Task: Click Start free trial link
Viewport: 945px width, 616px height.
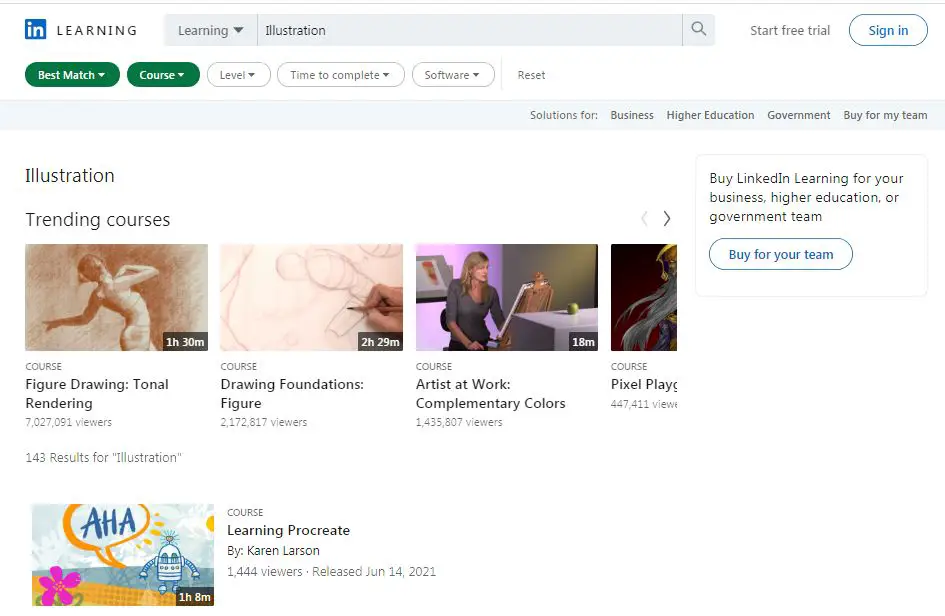Action: (790, 30)
